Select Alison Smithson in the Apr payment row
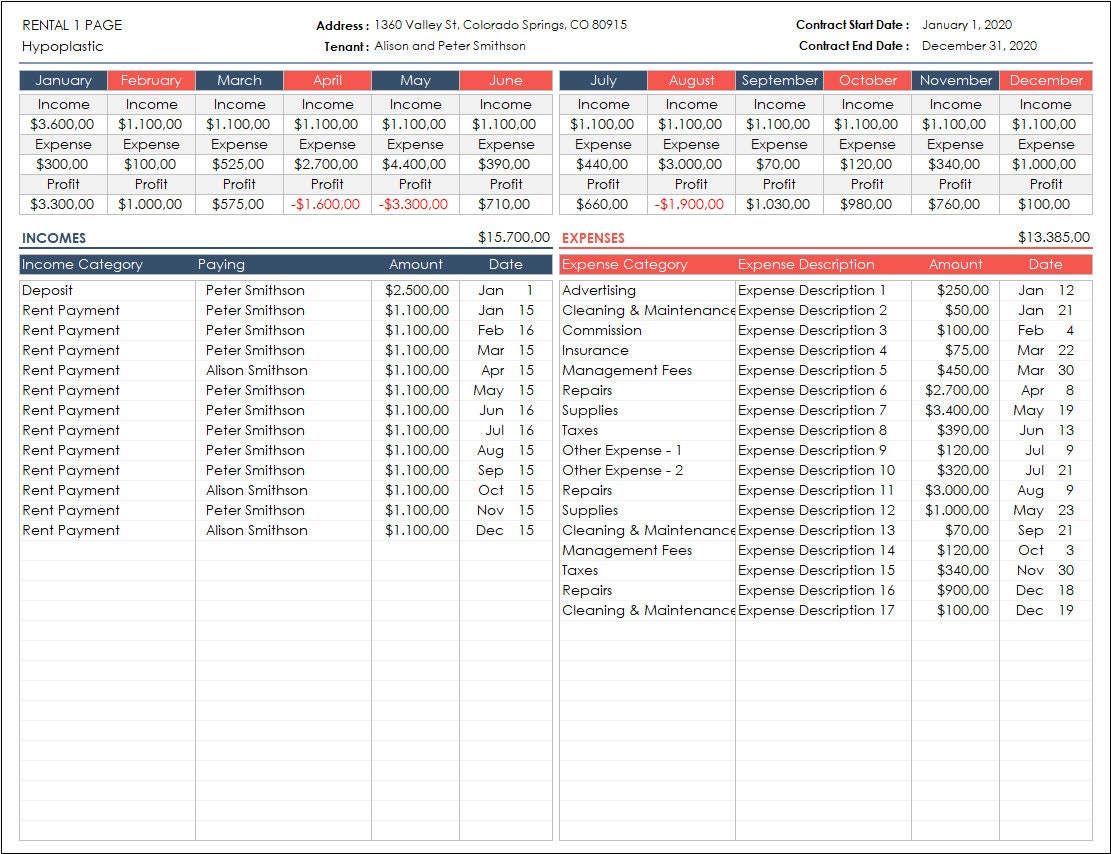 click(x=256, y=371)
